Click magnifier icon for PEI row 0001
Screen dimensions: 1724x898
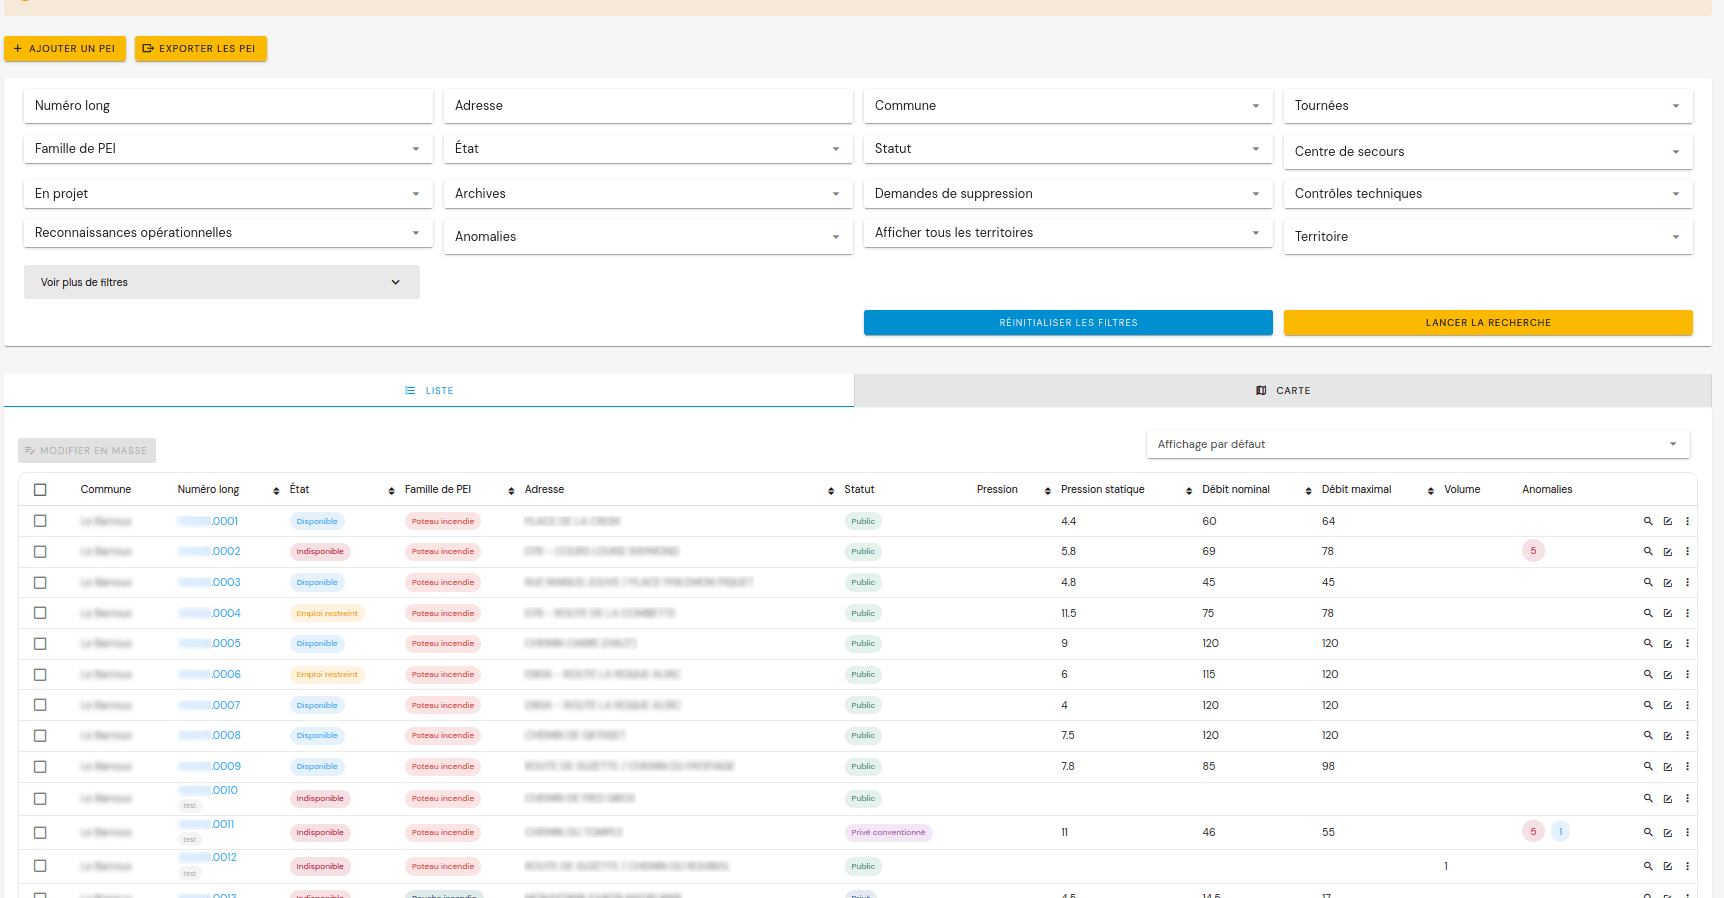[x=1648, y=521]
